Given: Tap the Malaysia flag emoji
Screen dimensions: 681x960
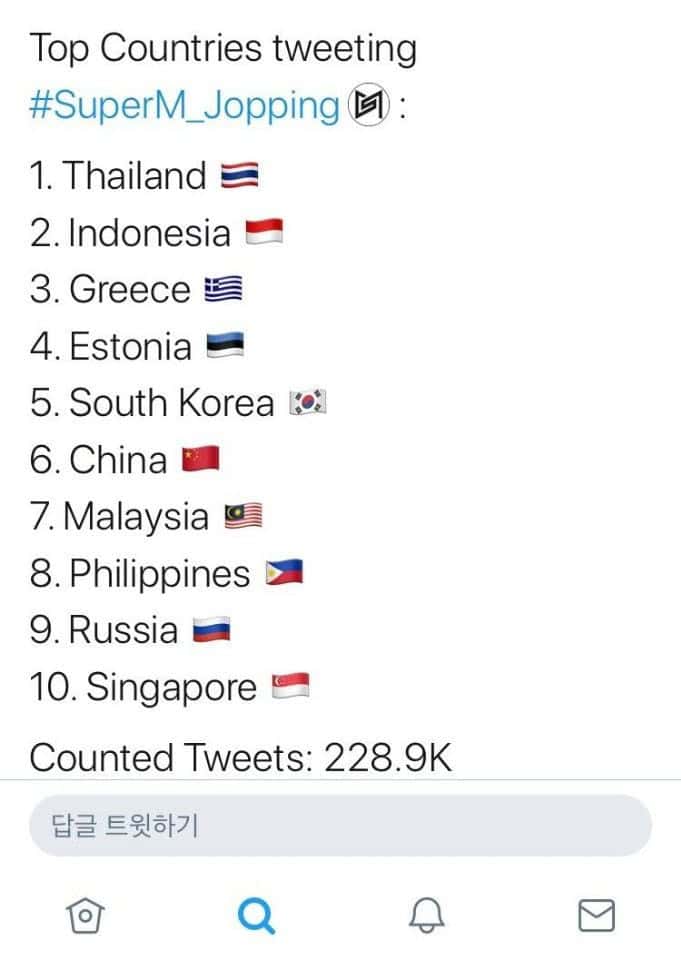Looking at the screenshot, I should [x=243, y=517].
